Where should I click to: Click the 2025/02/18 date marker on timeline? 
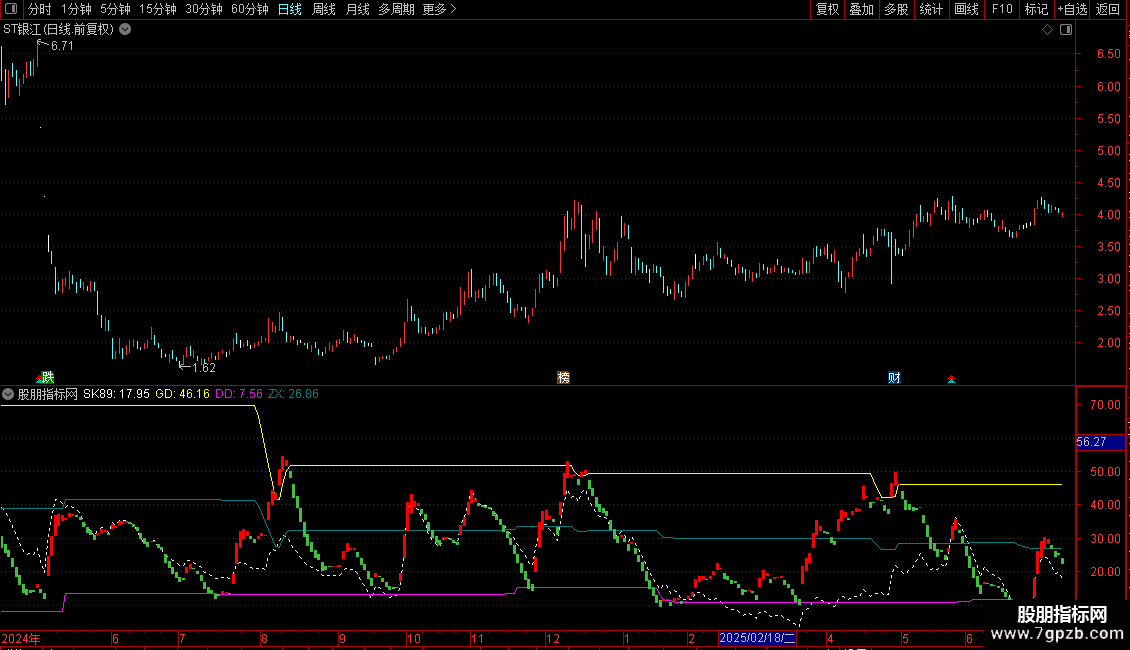tap(757, 638)
